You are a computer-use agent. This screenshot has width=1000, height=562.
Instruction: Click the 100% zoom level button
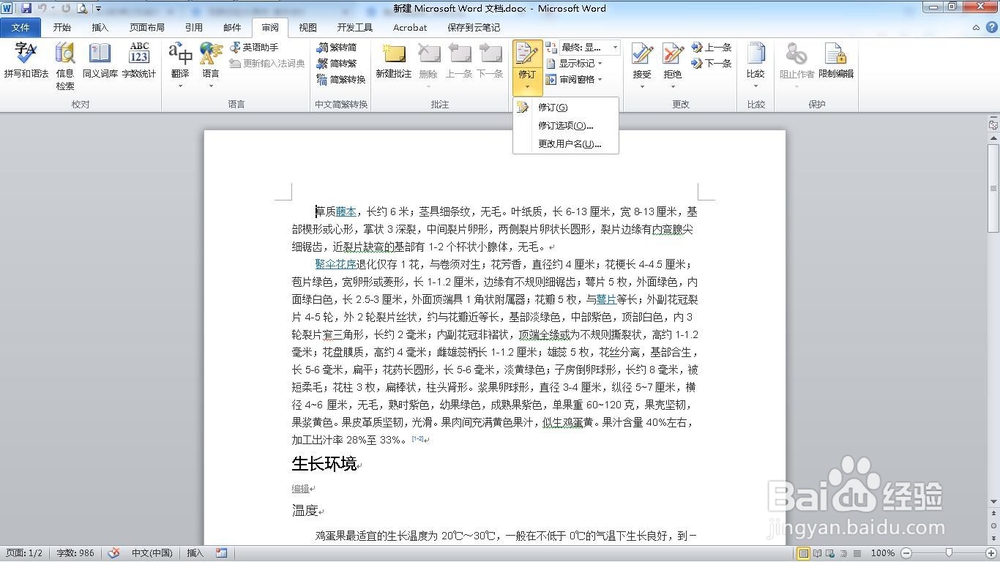point(882,553)
